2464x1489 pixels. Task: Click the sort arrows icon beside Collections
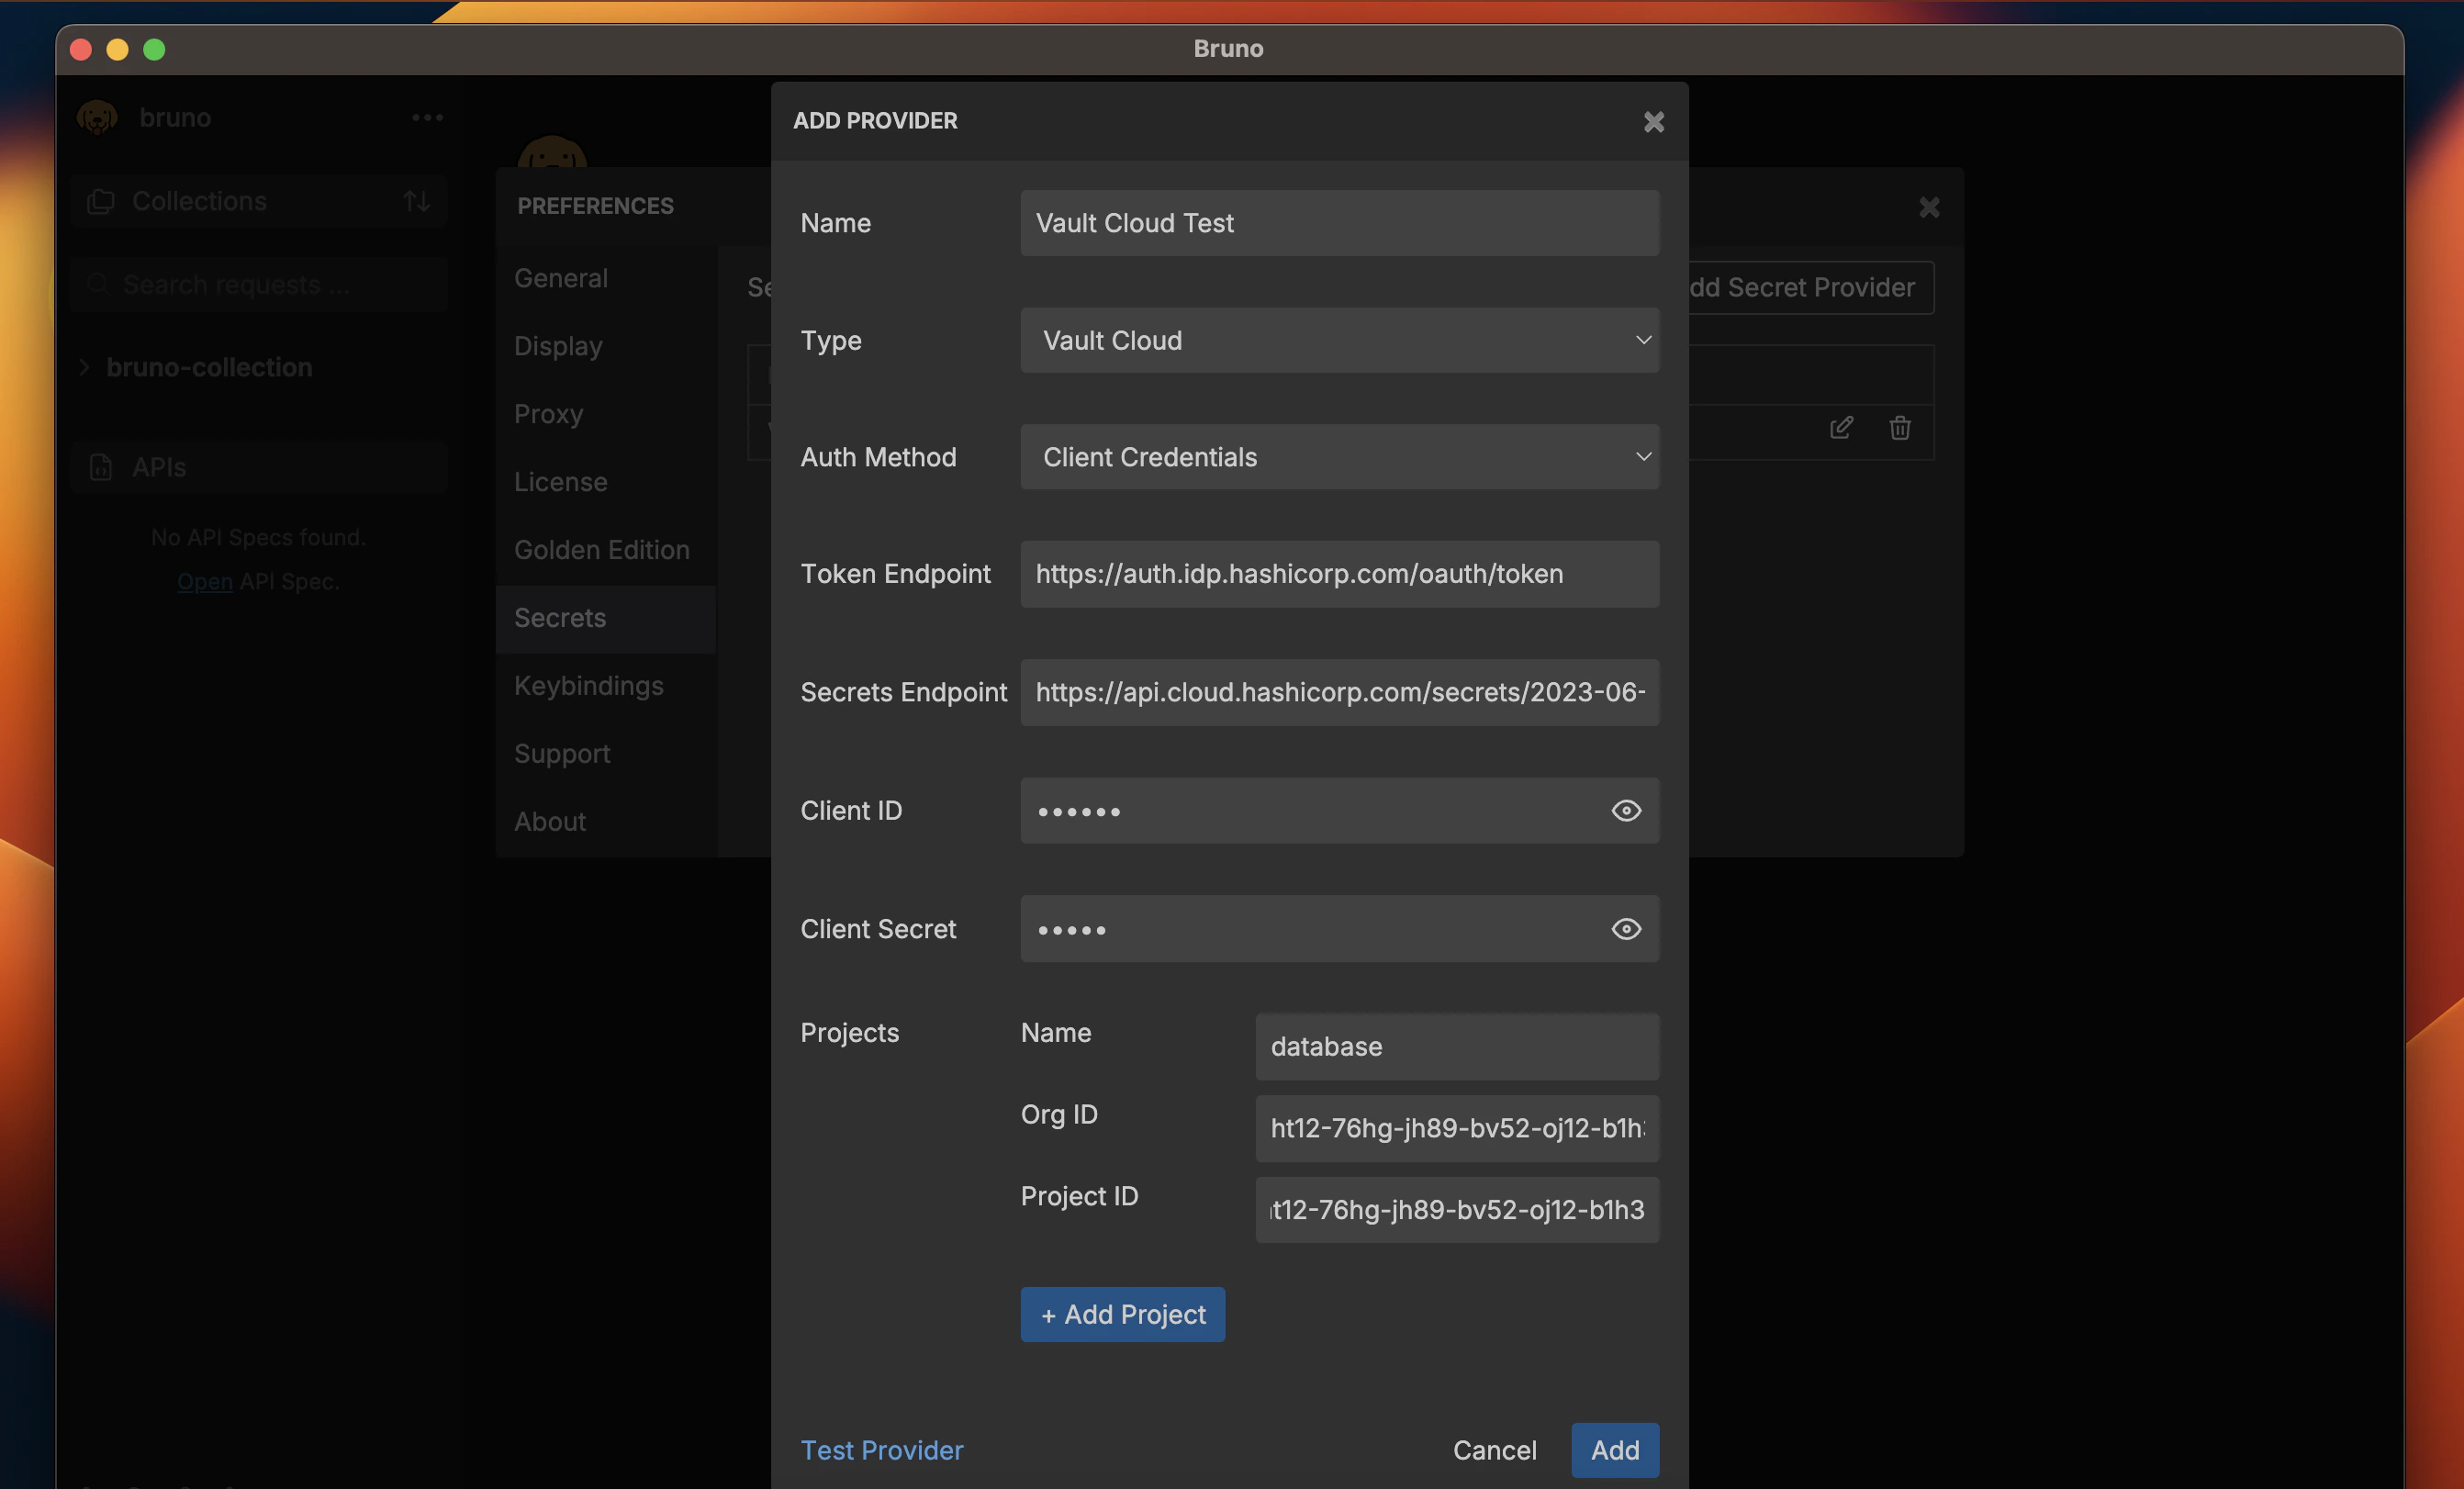tap(417, 201)
